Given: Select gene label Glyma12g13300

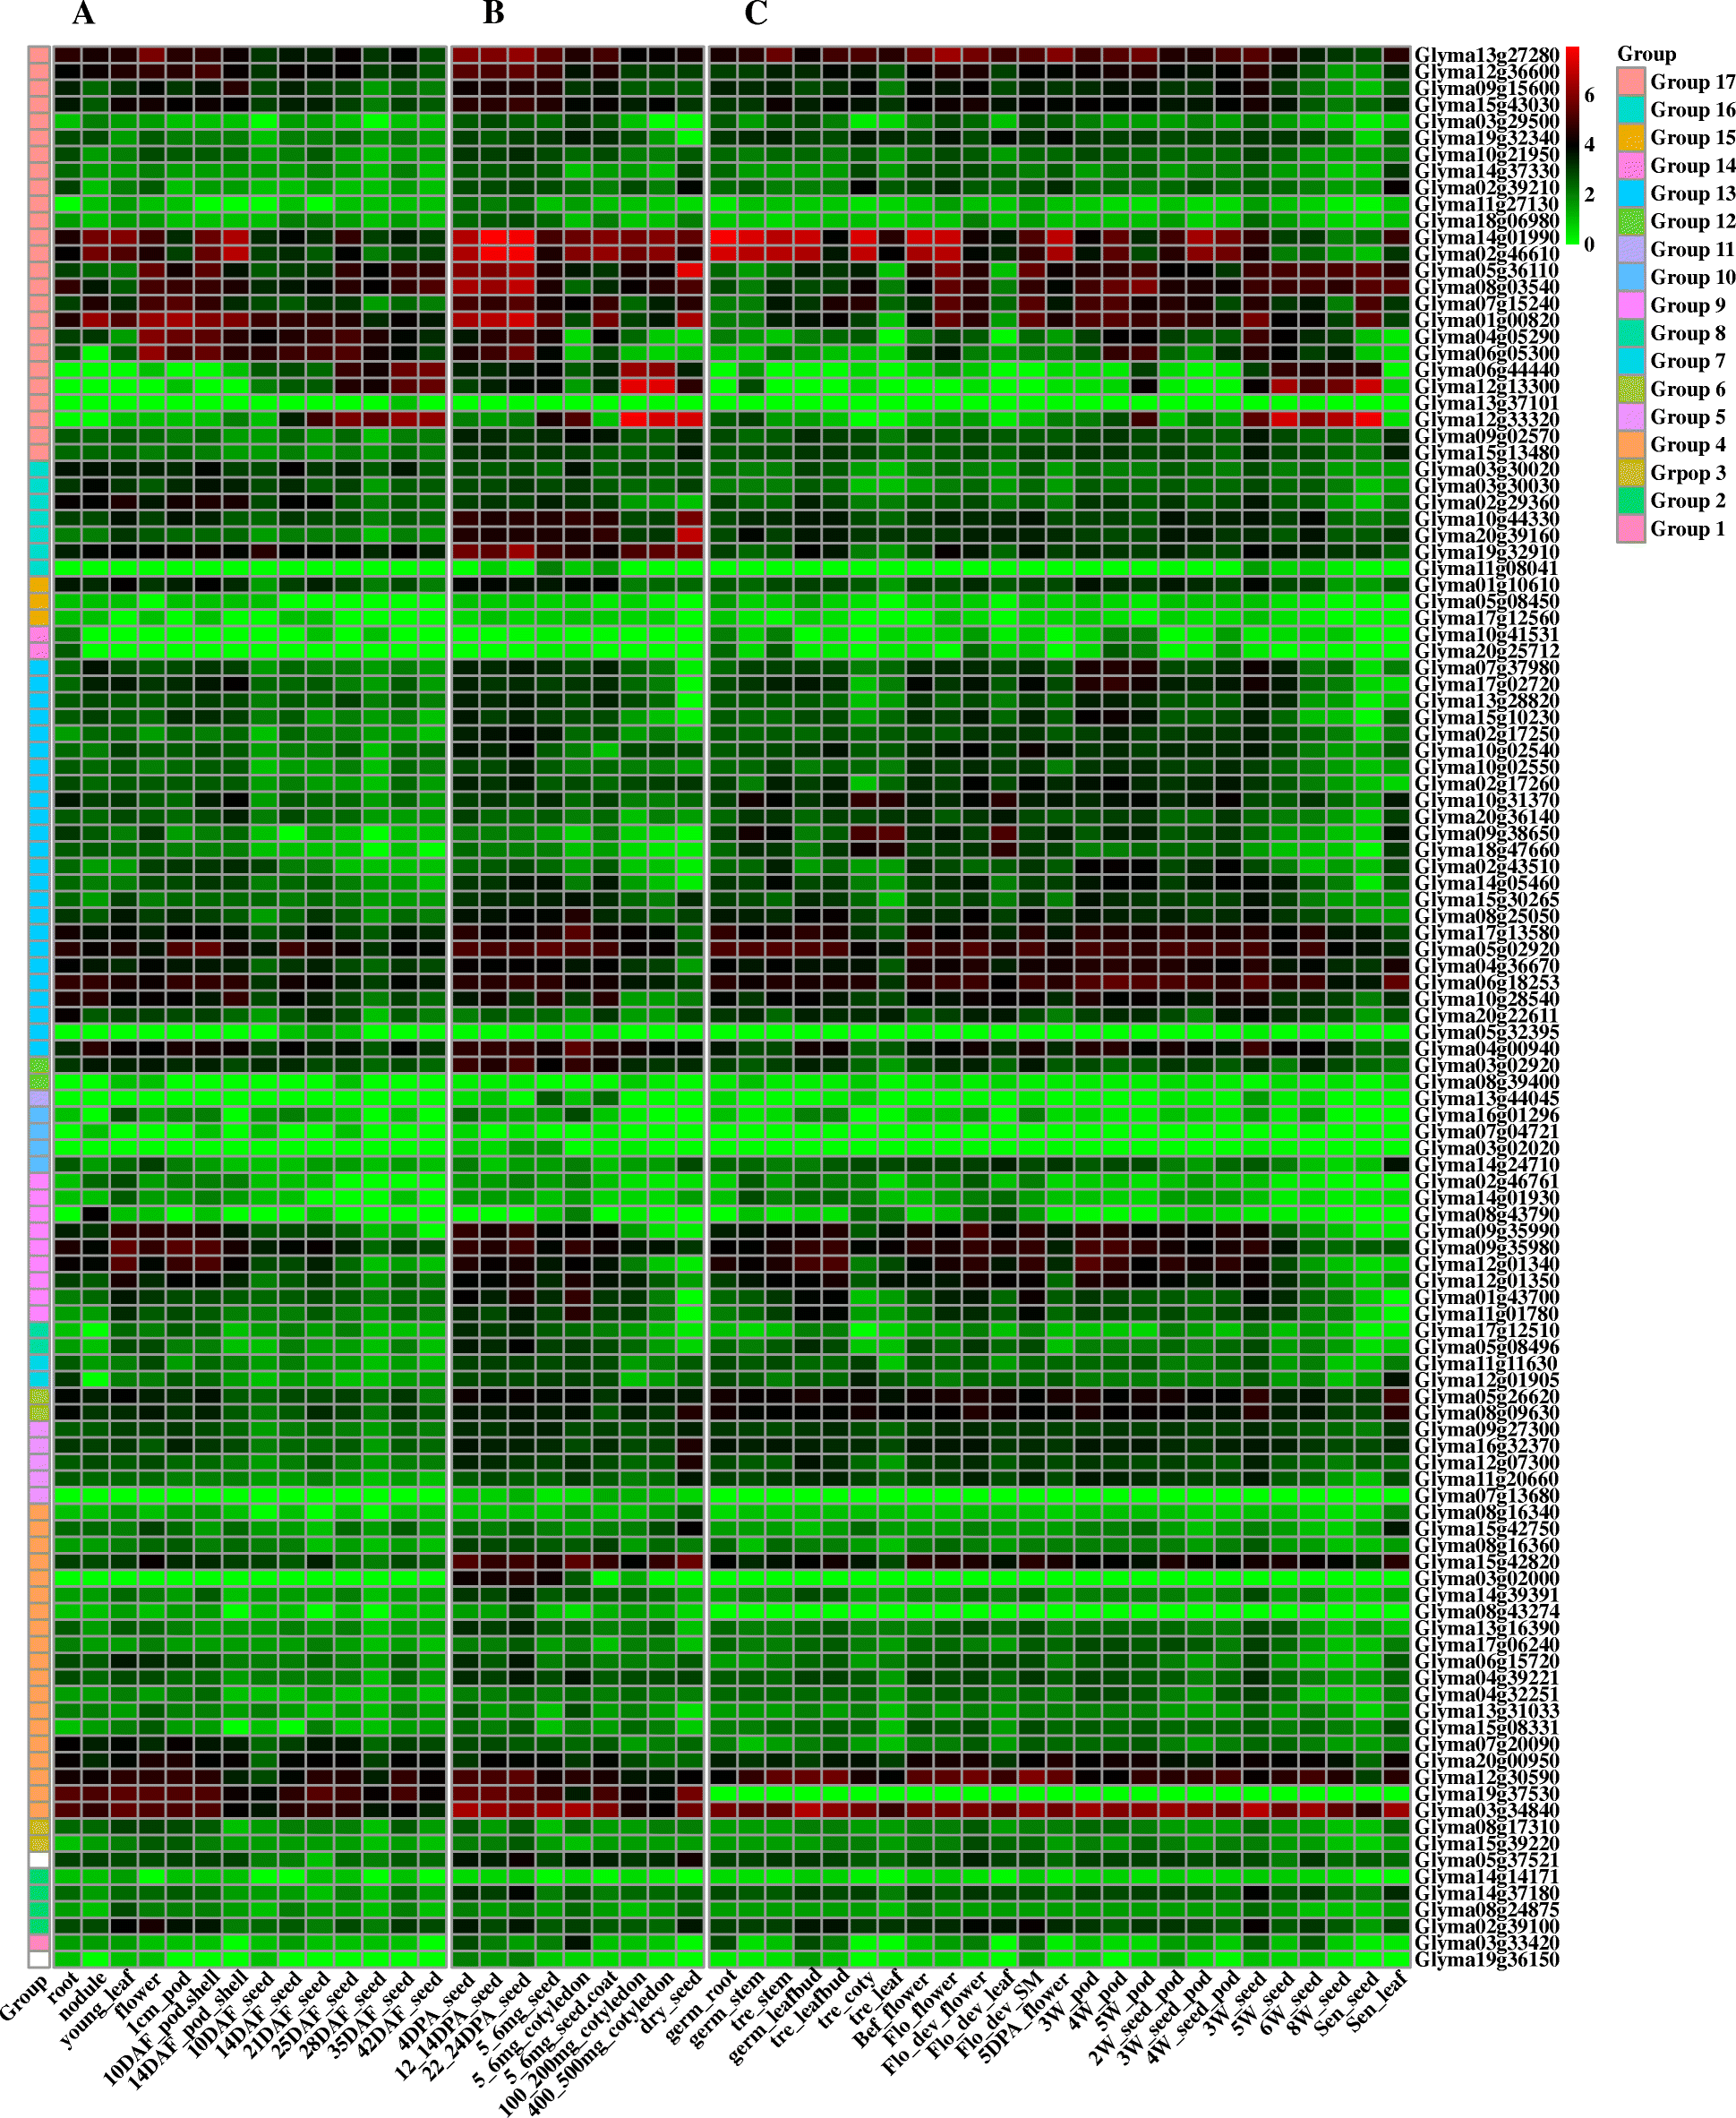Looking at the screenshot, I should point(1487,386).
